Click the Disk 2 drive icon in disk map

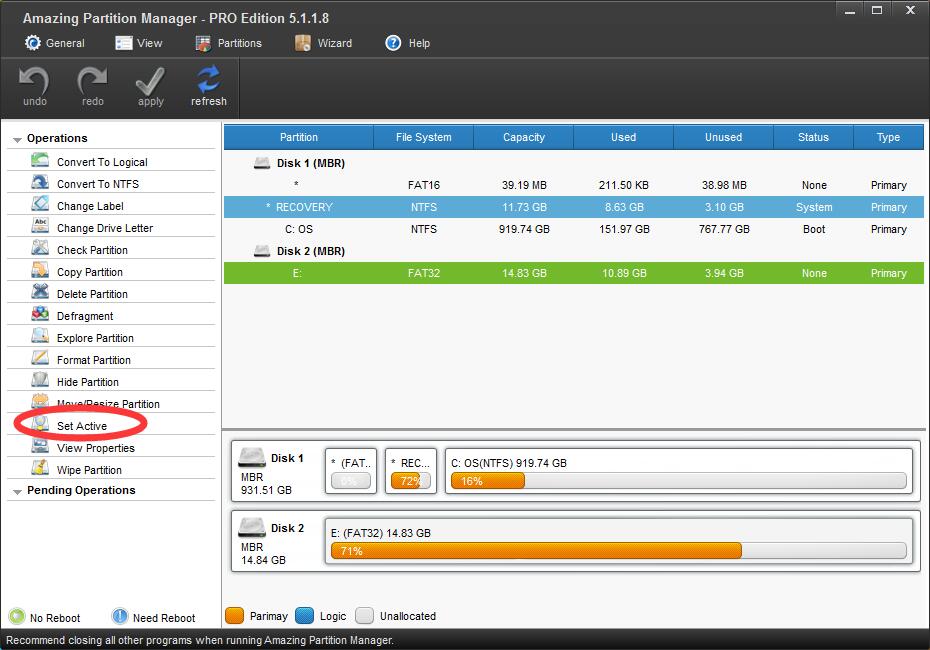tap(251, 528)
